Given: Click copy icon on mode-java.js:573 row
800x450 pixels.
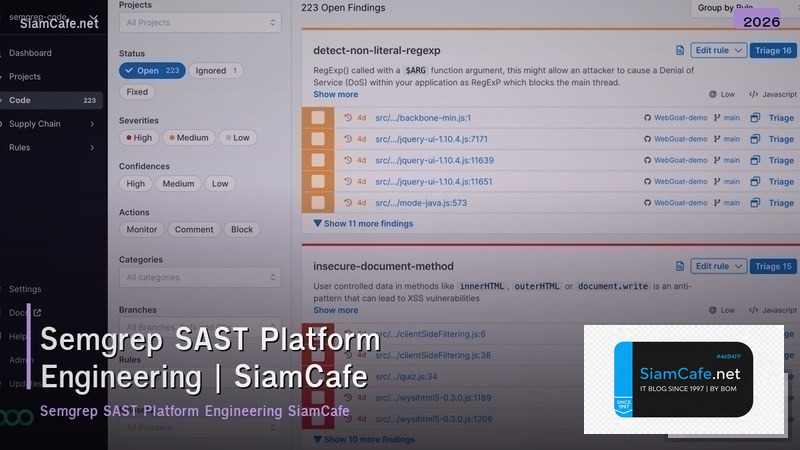Looking at the screenshot, I should 755,203.
